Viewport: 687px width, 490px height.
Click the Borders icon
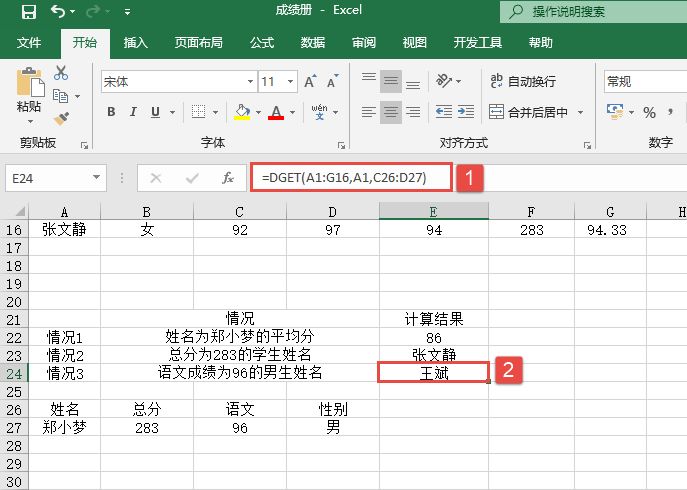coord(198,112)
